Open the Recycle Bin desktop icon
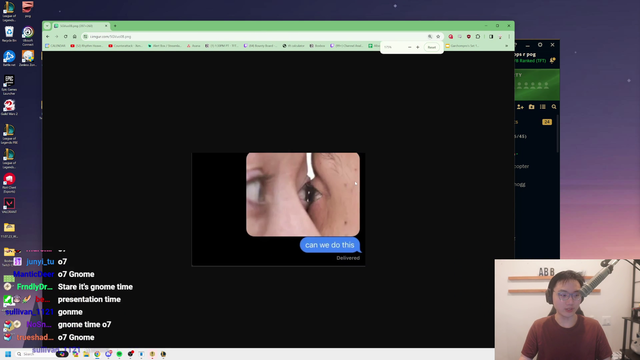This screenshot has height=360, width=640. click(9, 34)
